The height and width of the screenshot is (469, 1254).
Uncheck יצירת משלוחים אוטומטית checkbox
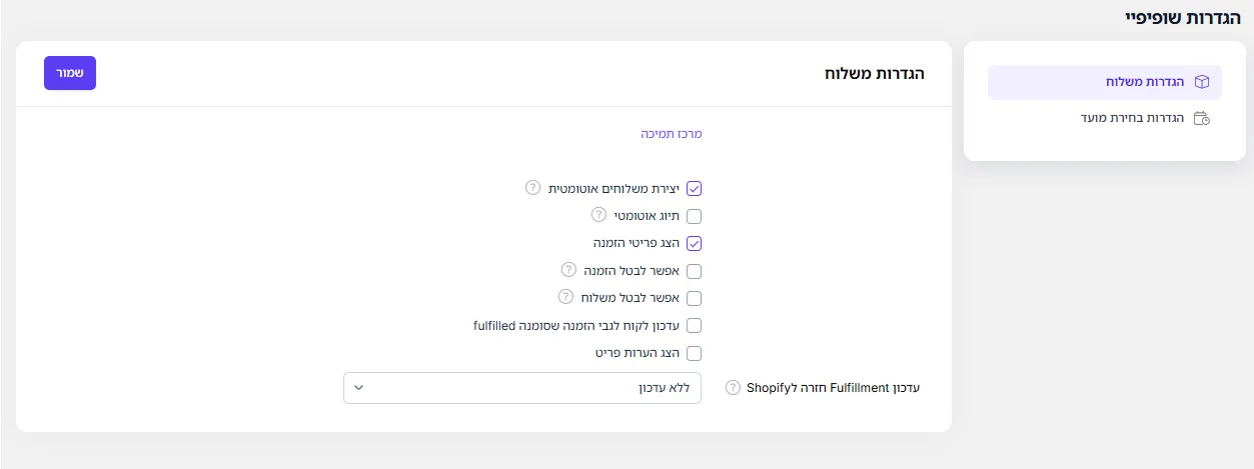coord(694,188)
